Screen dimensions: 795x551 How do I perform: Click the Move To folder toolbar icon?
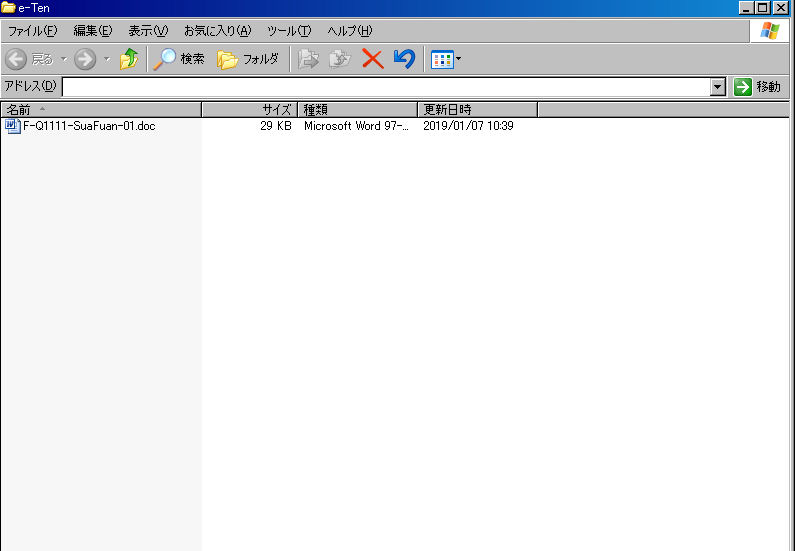pos(308,59)
